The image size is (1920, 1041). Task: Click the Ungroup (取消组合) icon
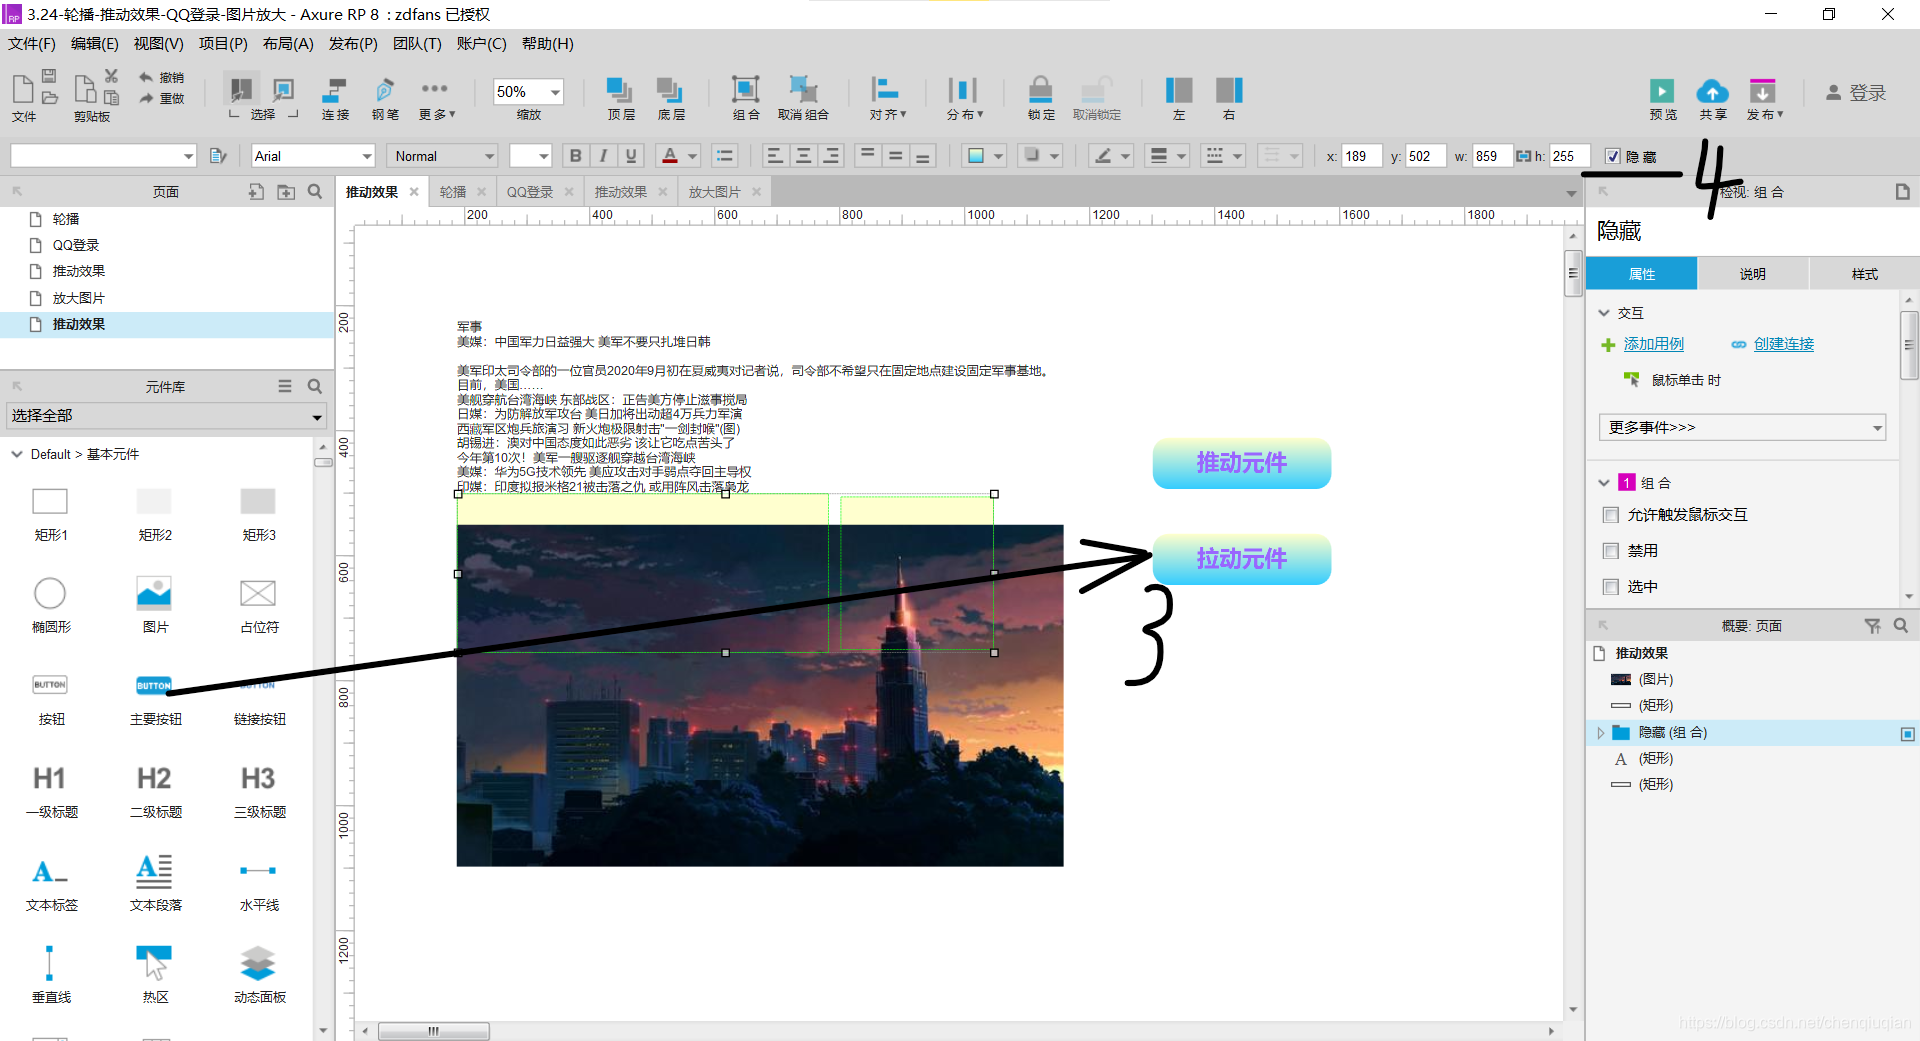[803, 91]
